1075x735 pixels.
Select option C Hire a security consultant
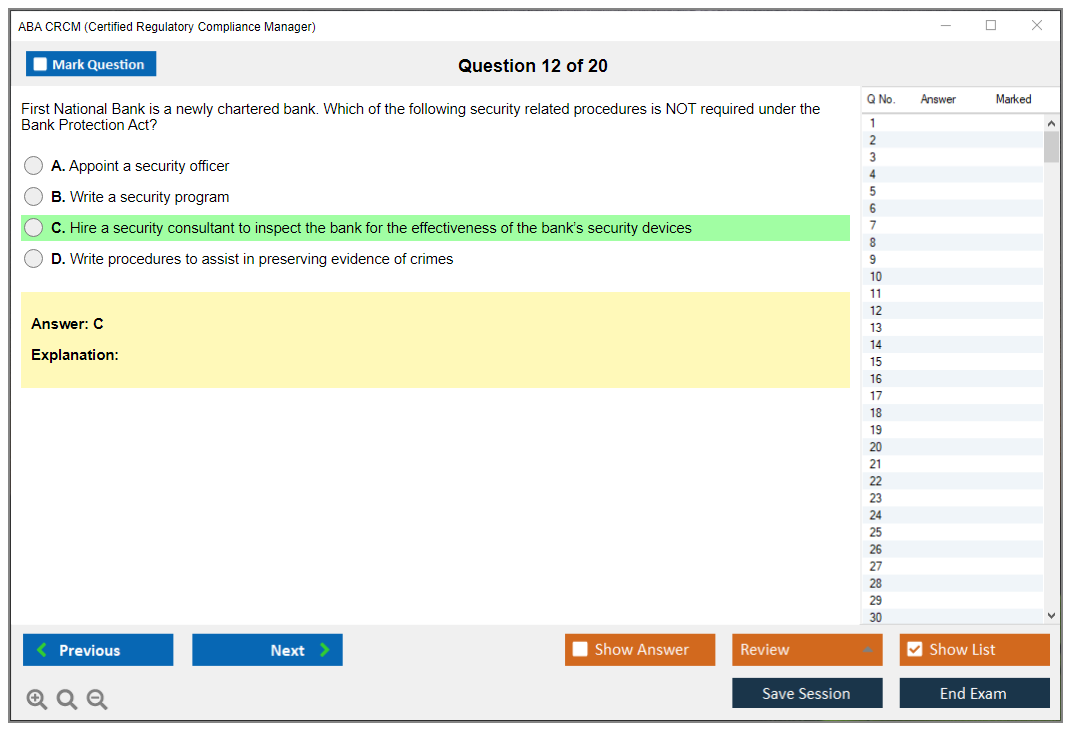pos(34,228)
